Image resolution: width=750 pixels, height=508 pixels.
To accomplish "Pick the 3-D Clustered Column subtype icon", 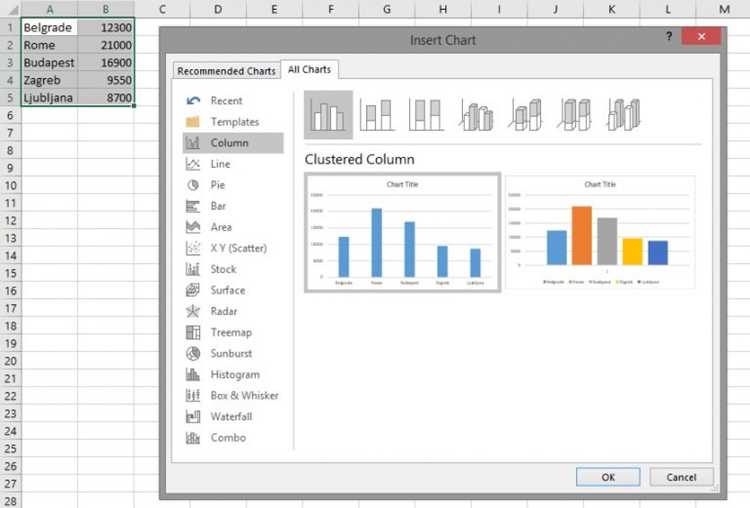I will coord(476,115).
